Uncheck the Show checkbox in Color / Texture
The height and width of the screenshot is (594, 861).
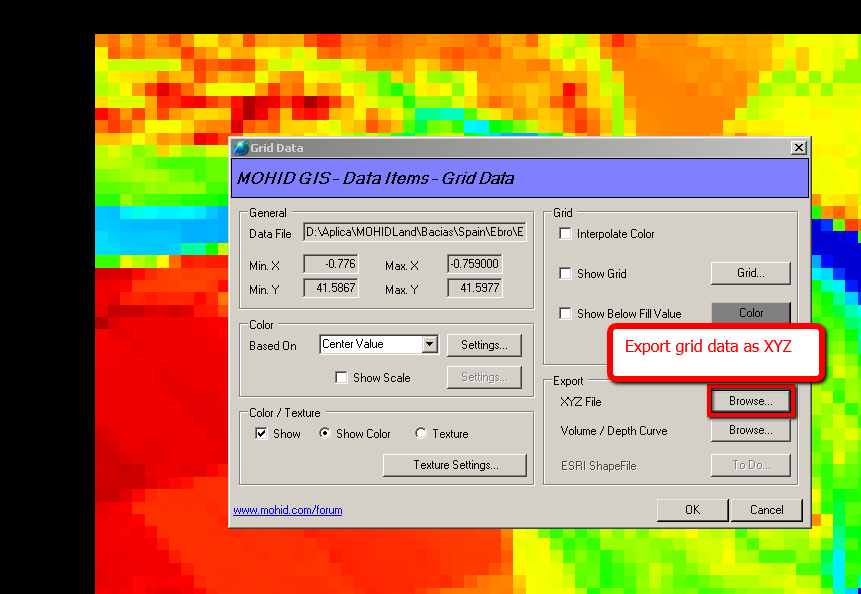[262, 434]
